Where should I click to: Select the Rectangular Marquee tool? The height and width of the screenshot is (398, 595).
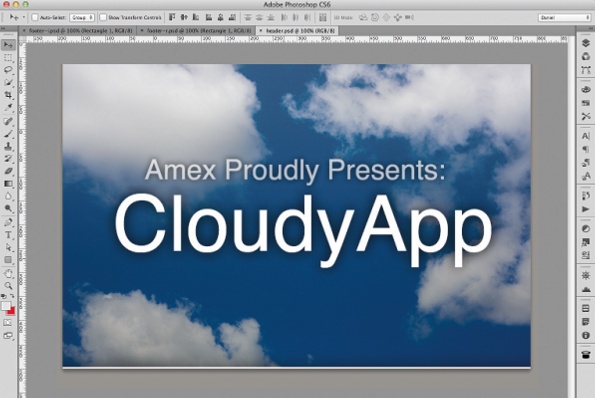click(8, 58)
